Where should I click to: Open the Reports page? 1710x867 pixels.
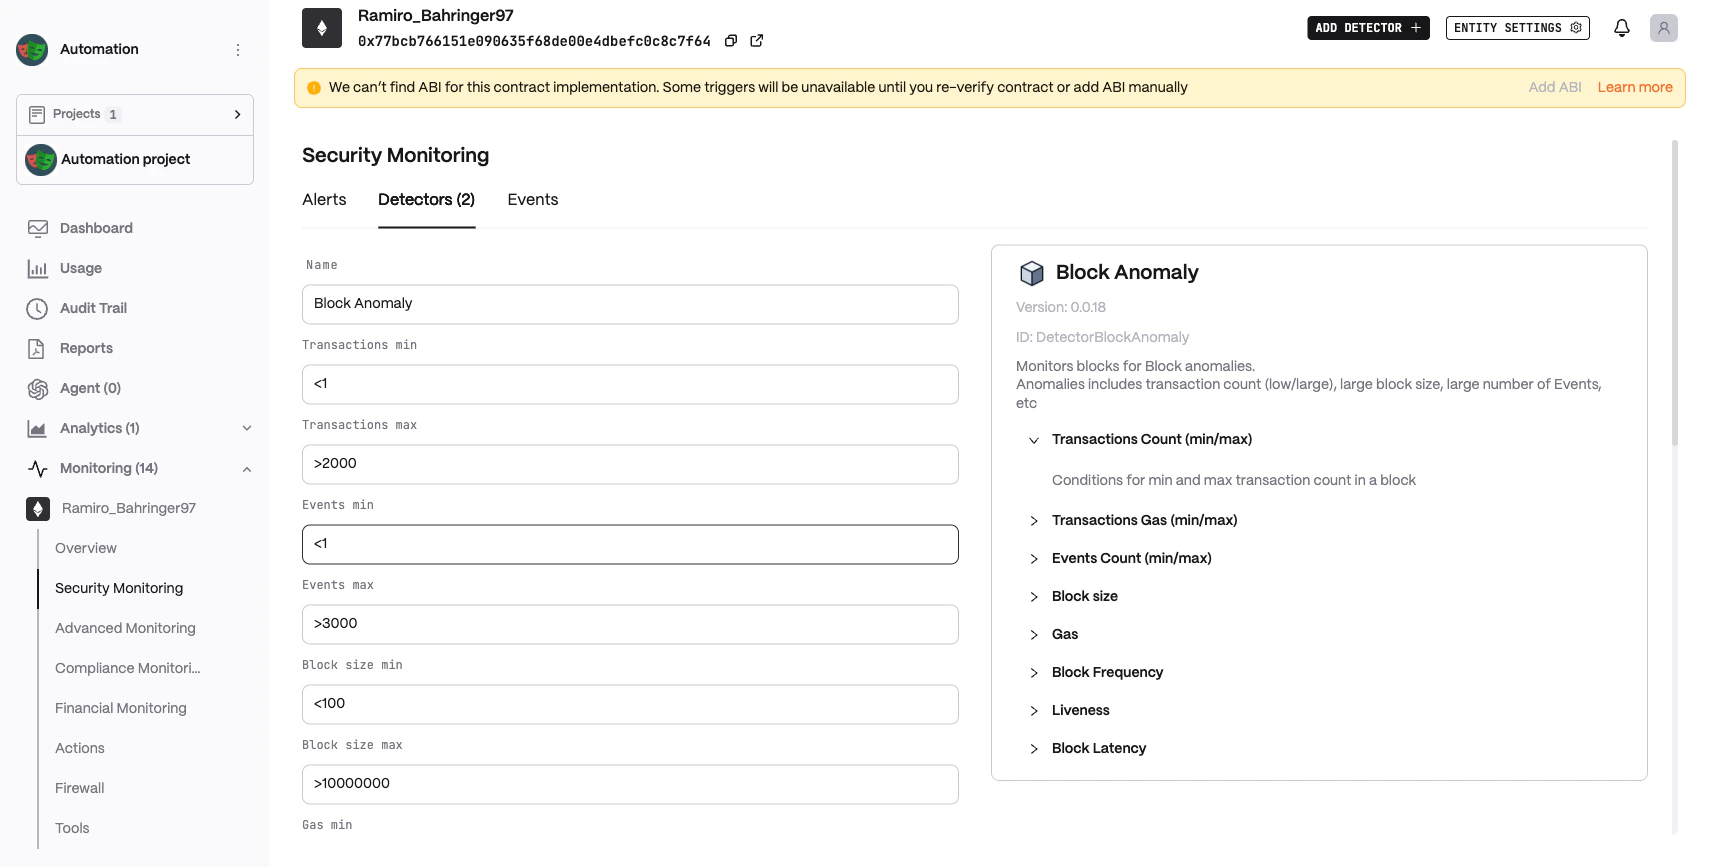(x=86, y=348)
